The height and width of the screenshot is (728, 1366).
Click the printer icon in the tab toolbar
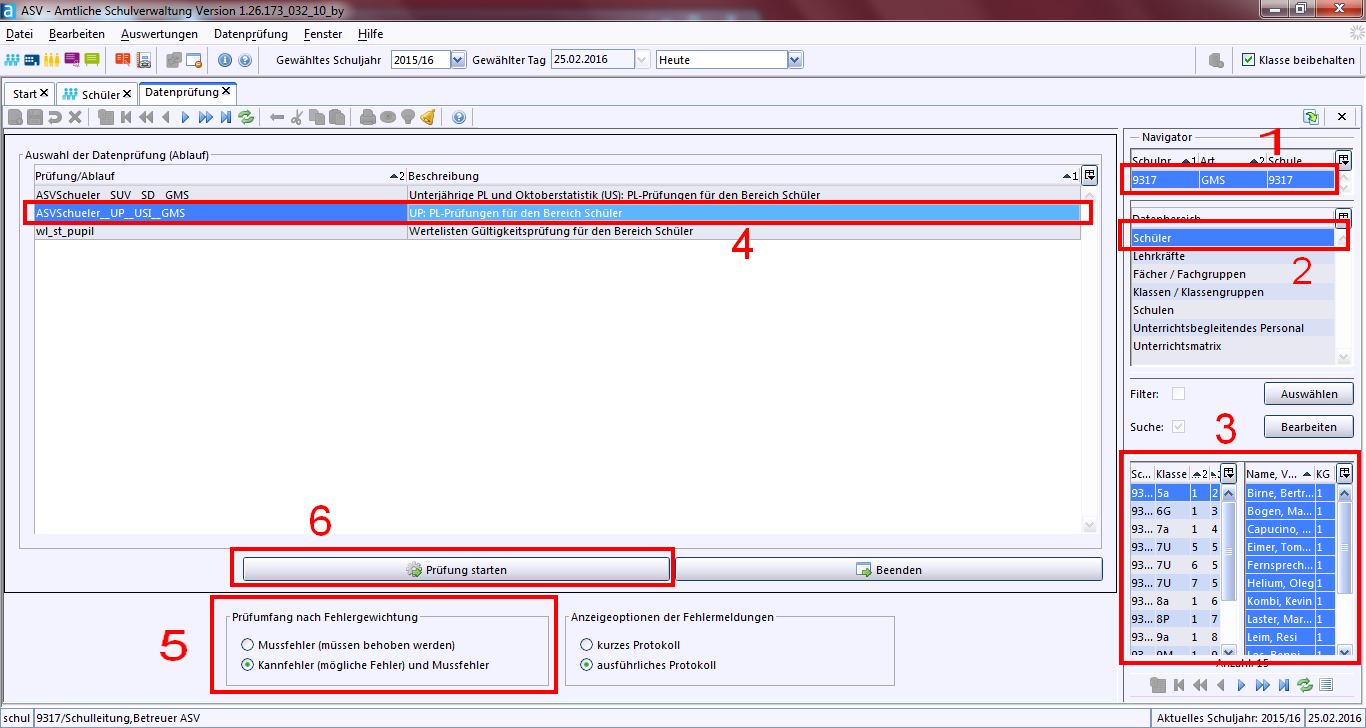click(367, 117)
